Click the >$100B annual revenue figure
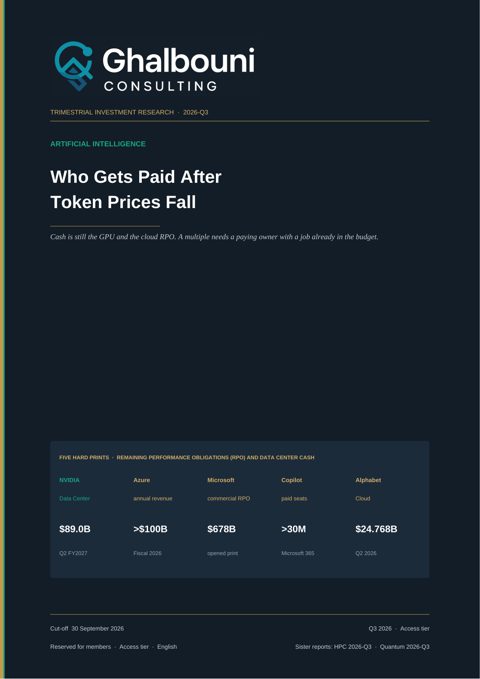The height and width of the screenshot is (679, 480). [x=150, y=529]
